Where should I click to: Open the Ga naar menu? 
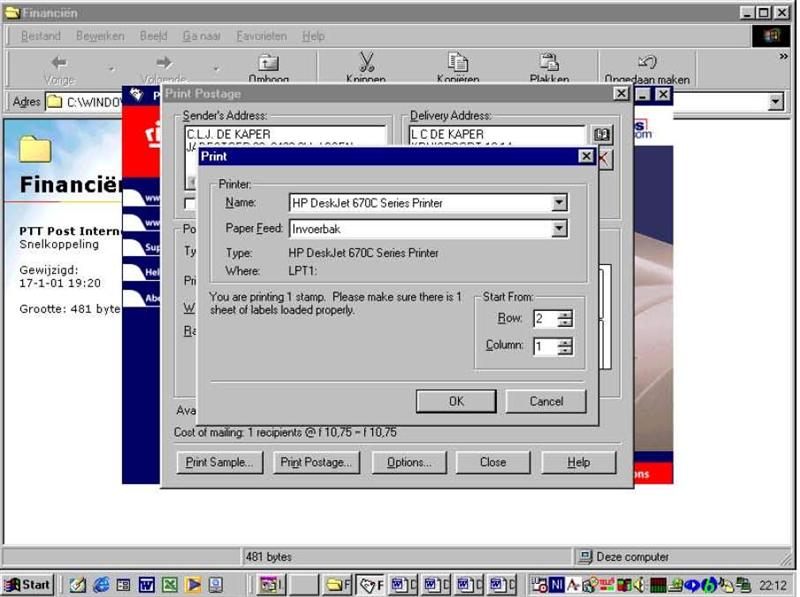tap(202, 36)
